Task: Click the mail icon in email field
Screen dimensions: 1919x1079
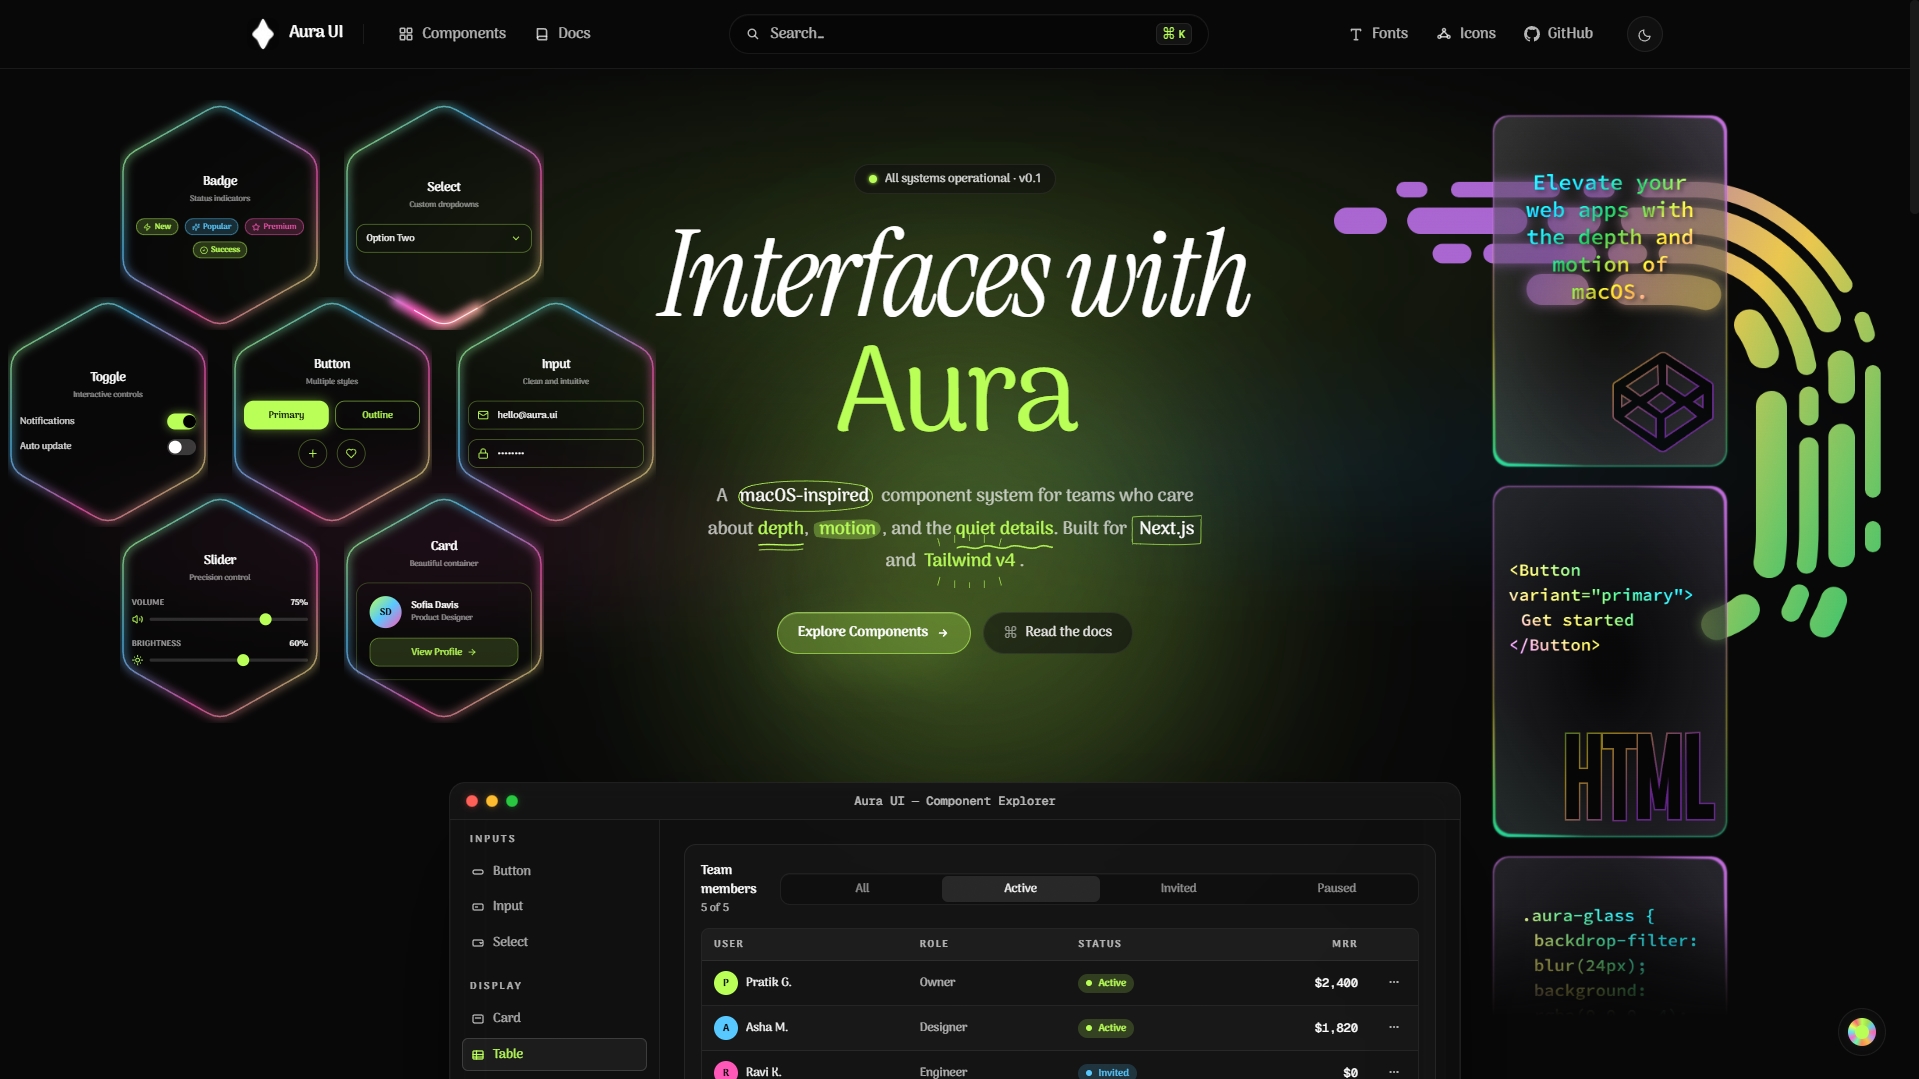Action: click(483, 415)
